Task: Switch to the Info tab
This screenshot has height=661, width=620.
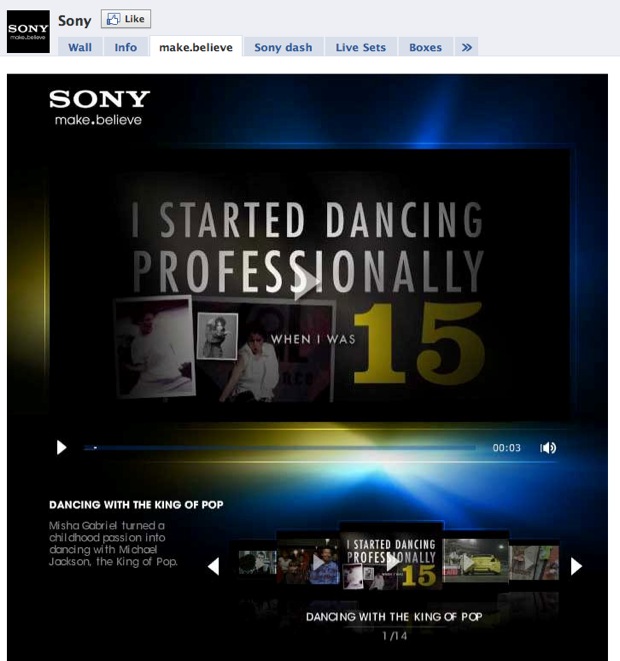Action: [x=125, y=47]
